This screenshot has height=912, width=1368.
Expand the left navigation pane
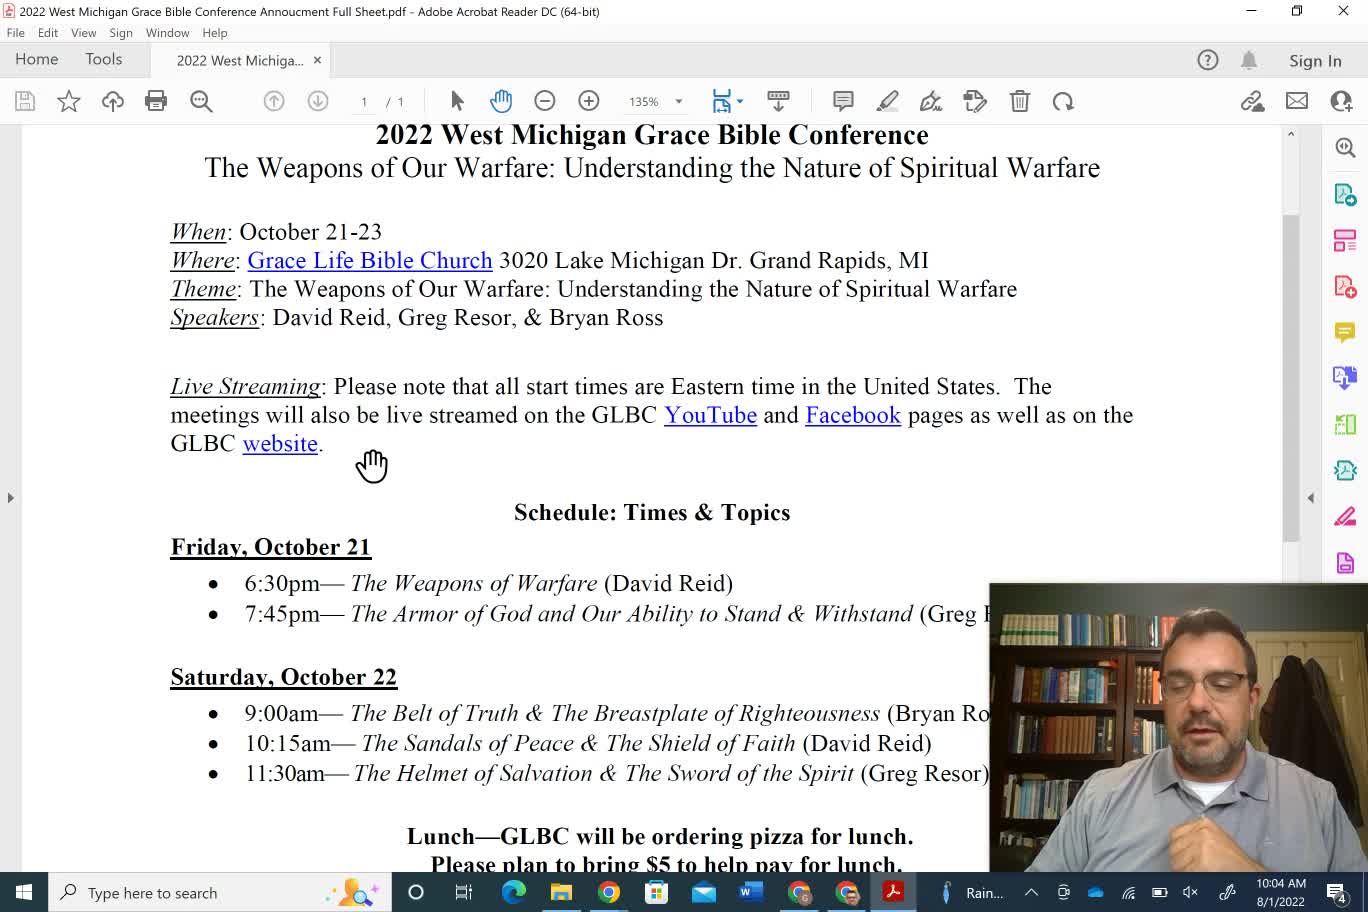(10, 497)
